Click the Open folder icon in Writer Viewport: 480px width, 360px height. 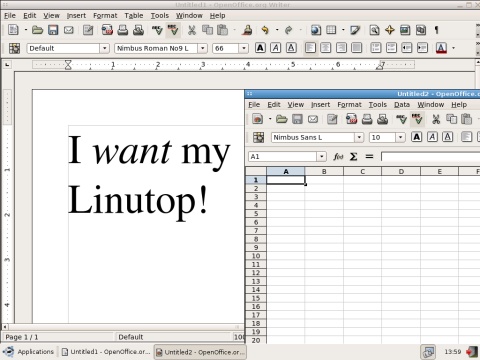click(37, 30)
